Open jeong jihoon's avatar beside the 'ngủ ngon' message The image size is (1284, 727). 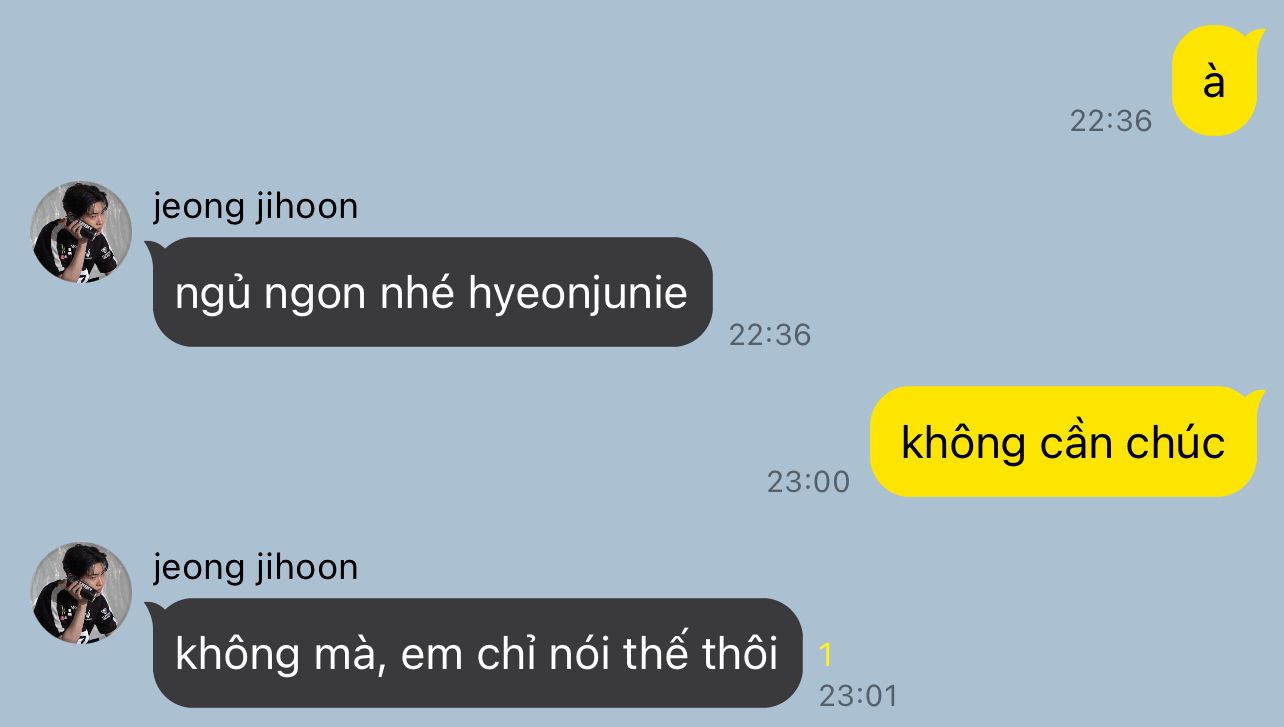click(82, 232)
